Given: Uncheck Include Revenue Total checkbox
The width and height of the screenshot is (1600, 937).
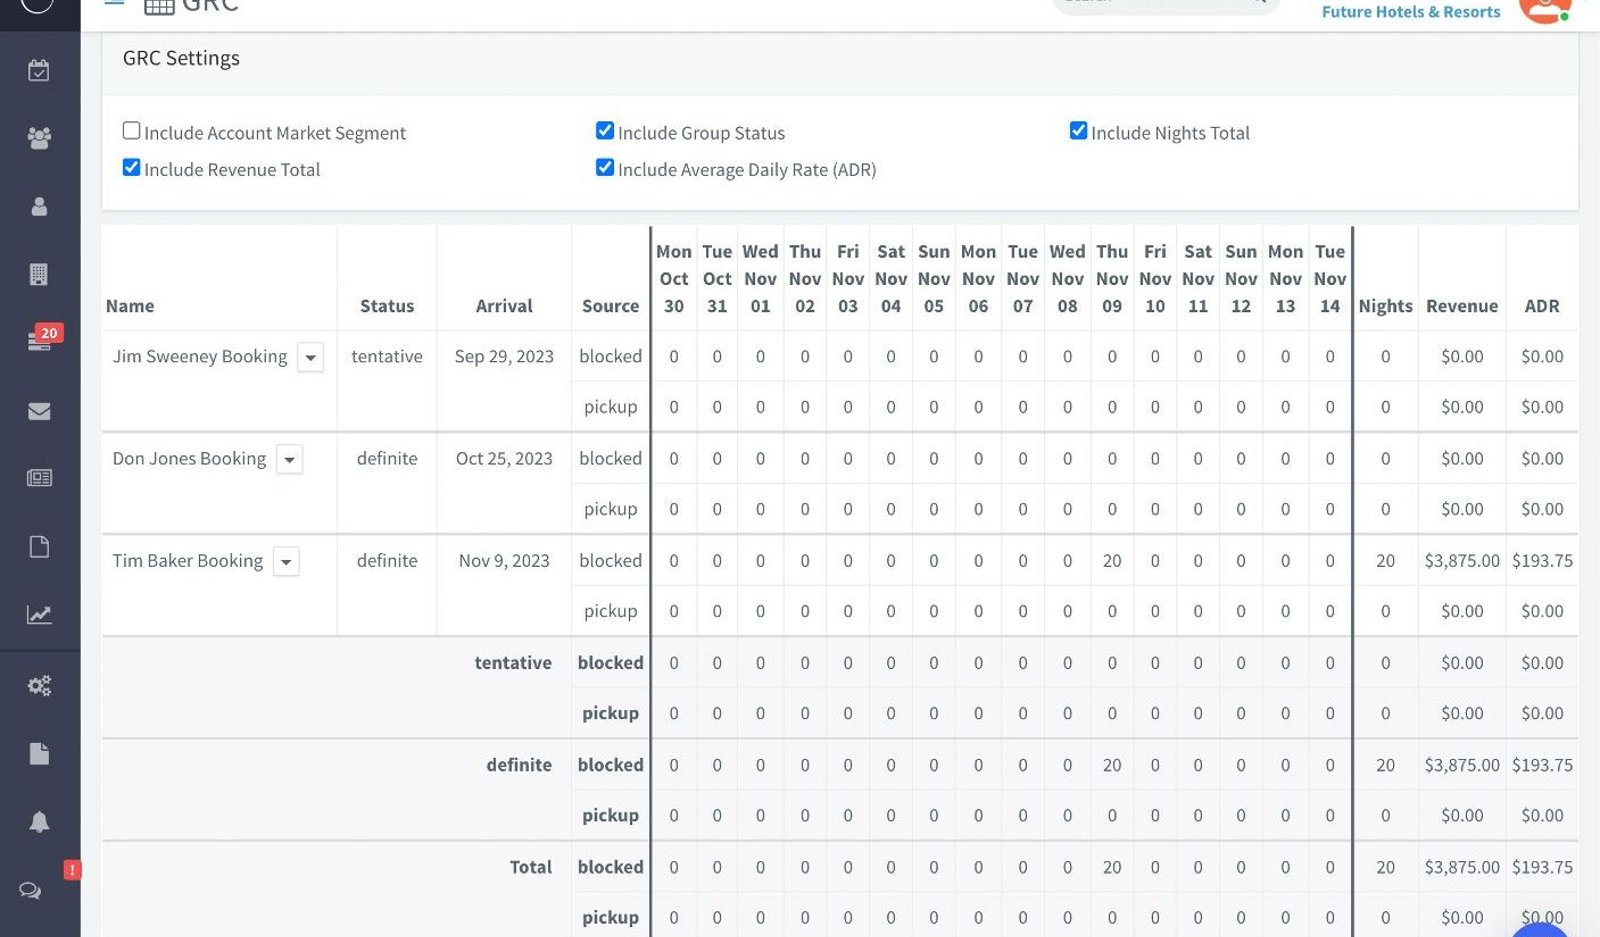Looking at the screenshot, I should 131,167.
